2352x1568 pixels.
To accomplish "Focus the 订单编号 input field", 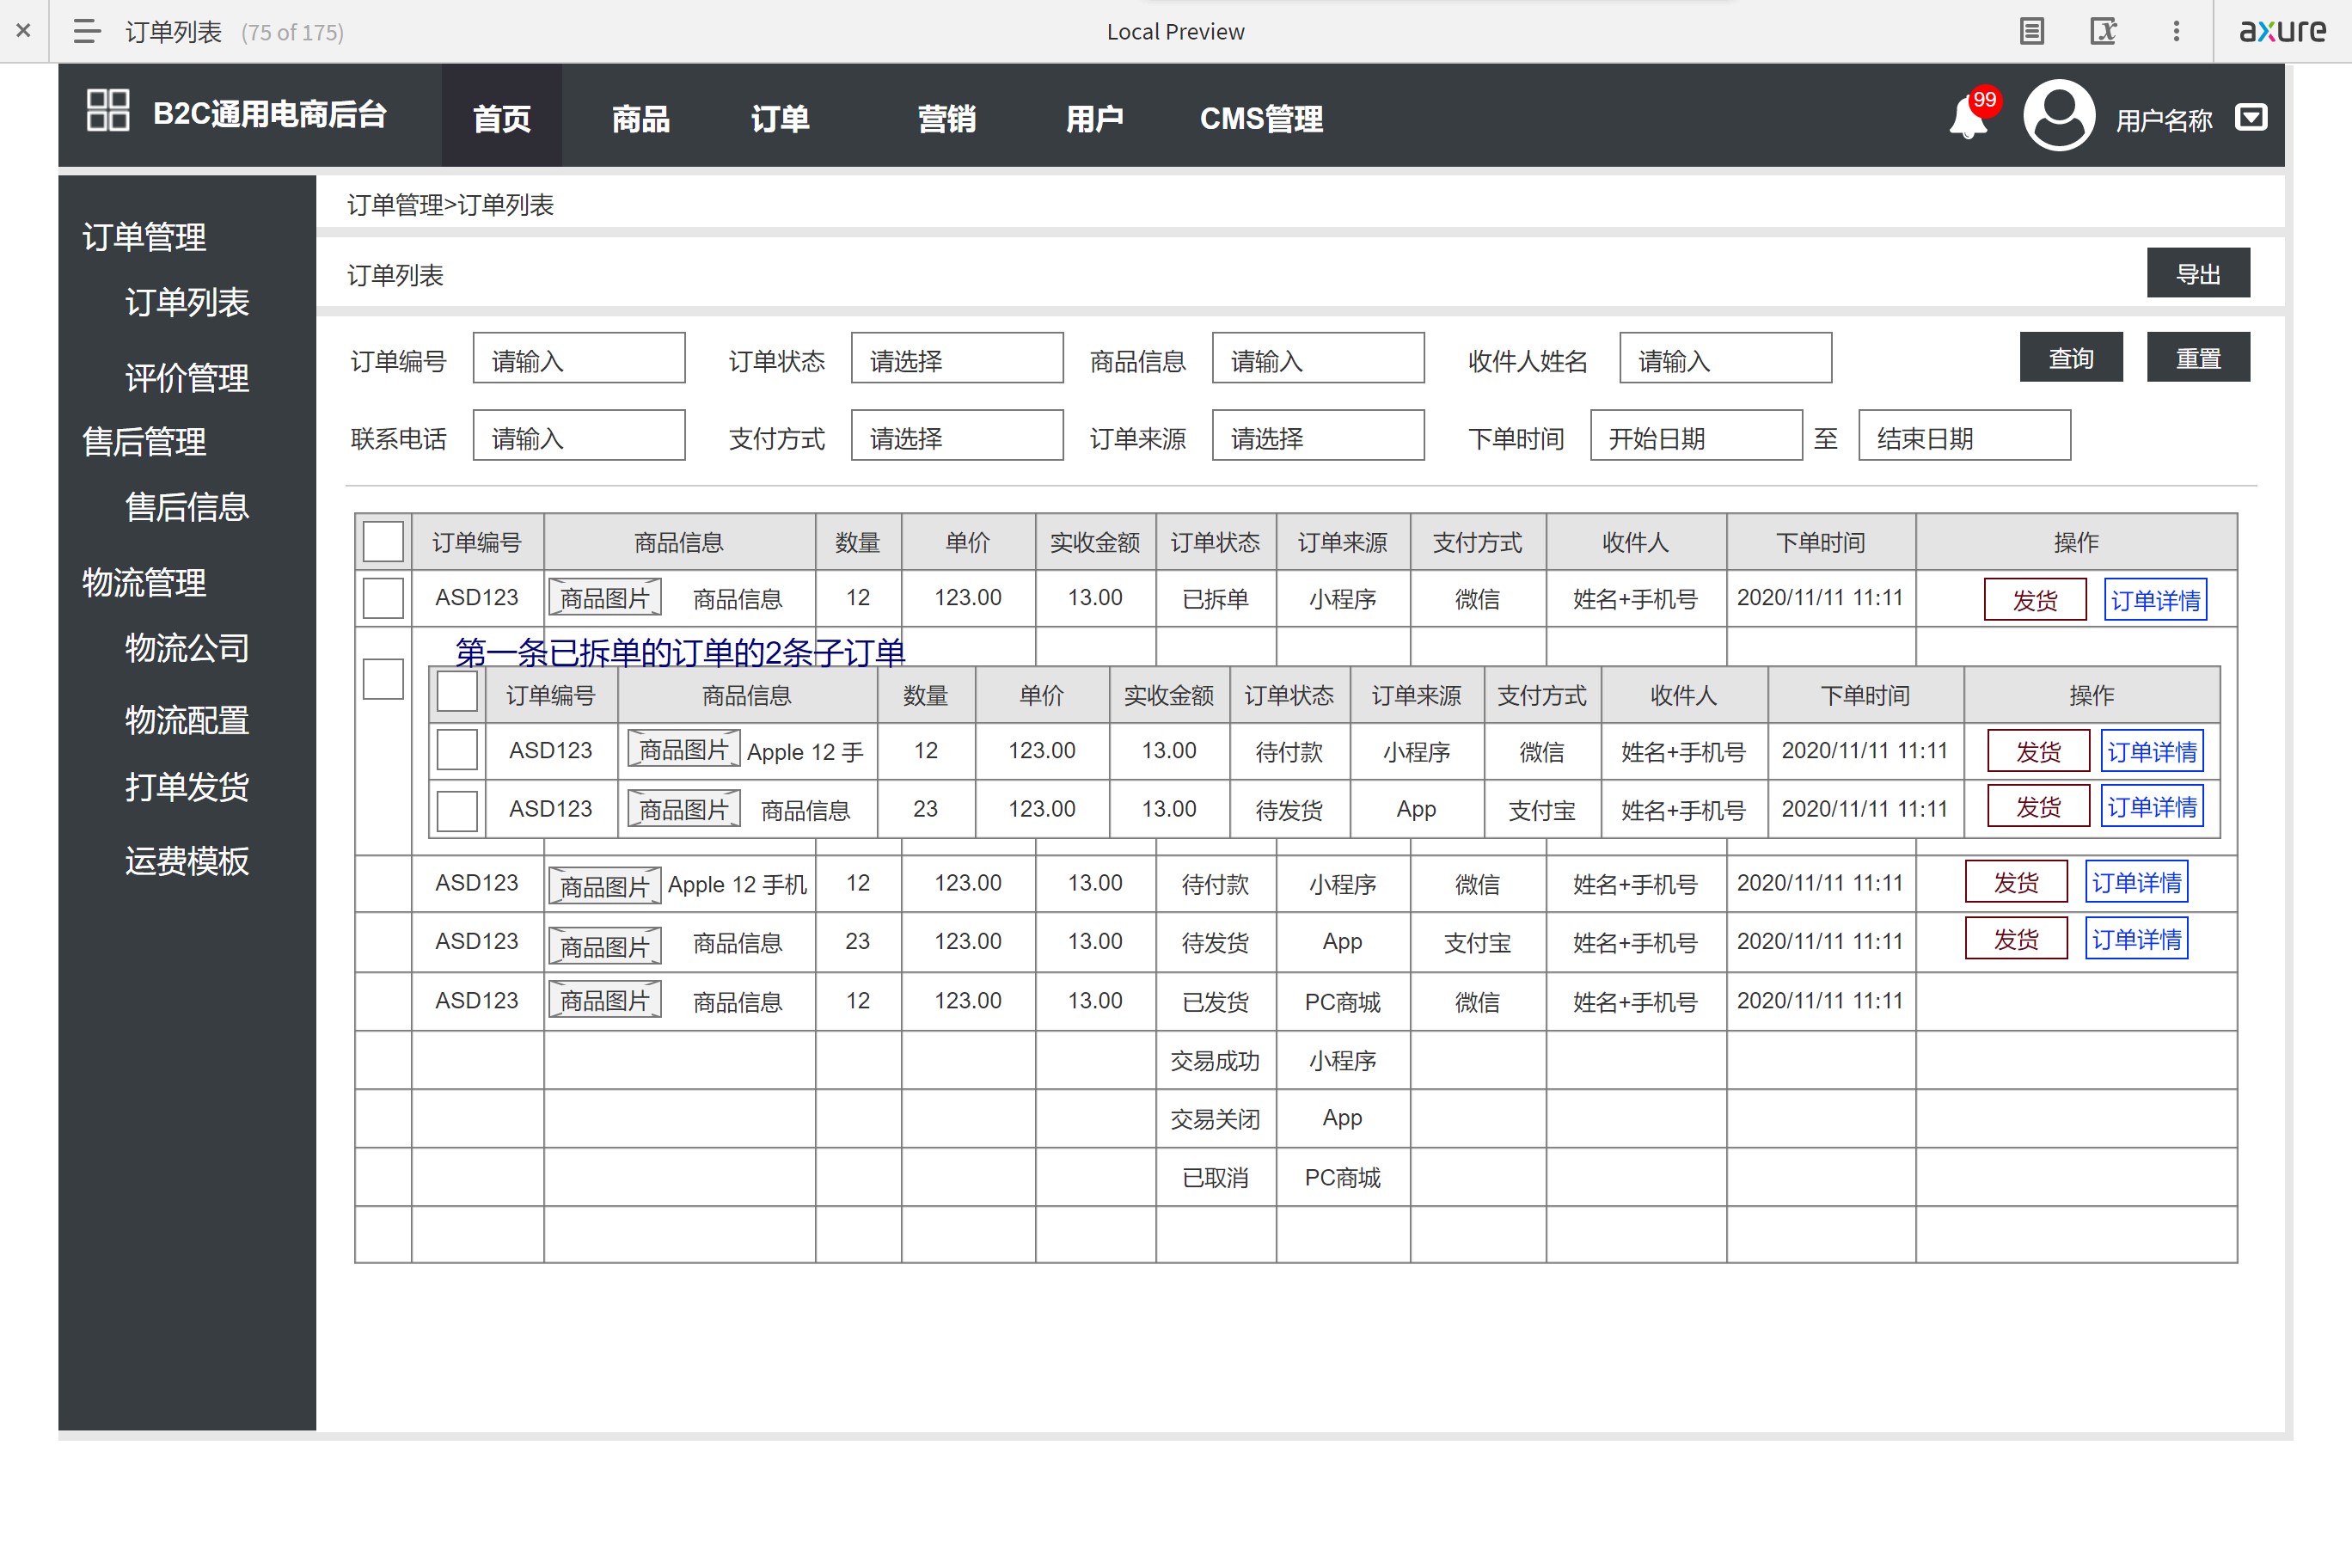I will pyautogui.click(x=579, y=358).
